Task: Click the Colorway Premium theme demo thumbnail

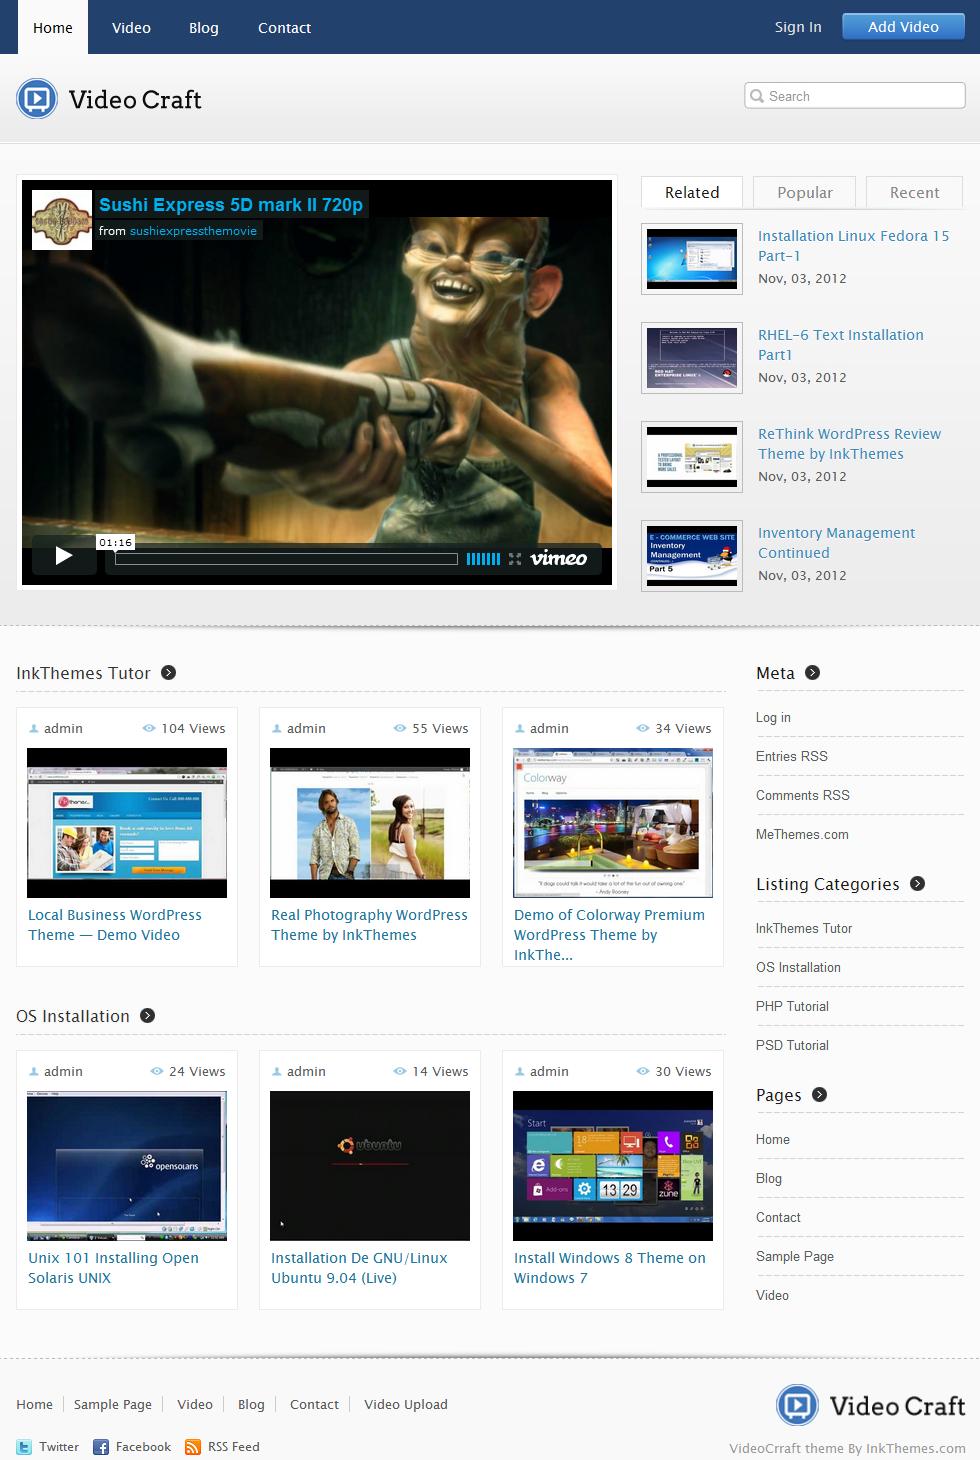Action: point(613,823)
